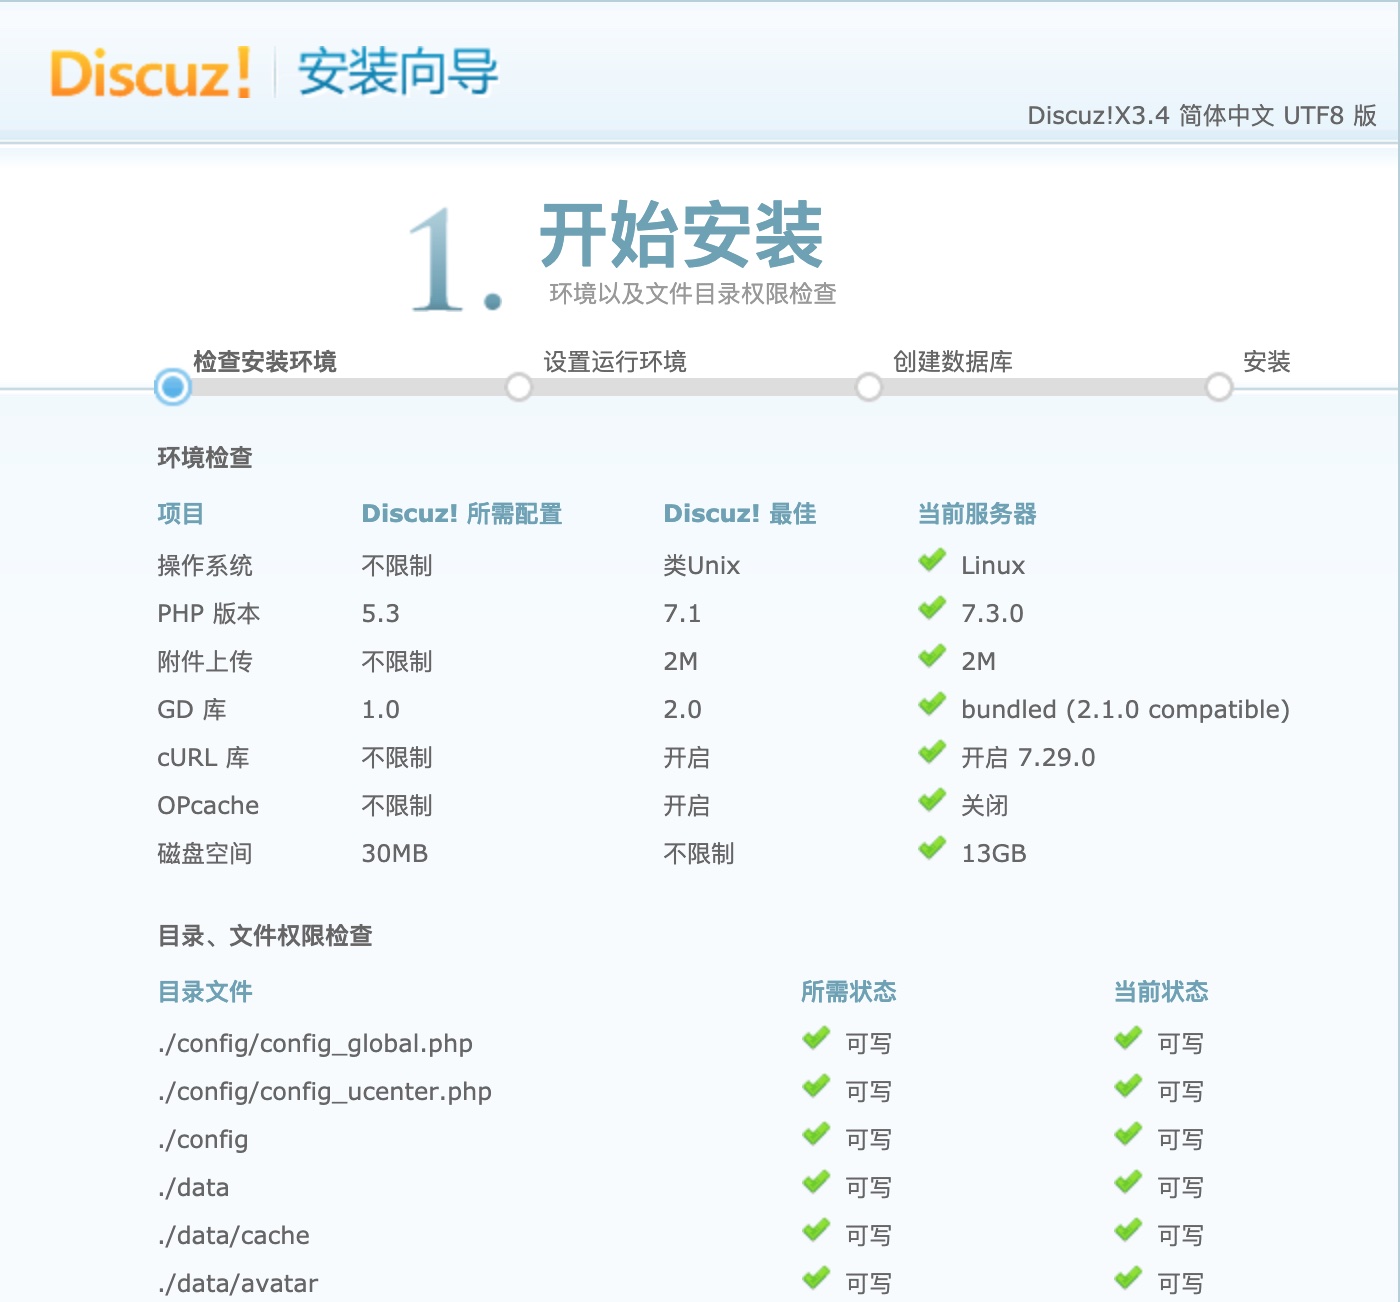Click the Discuz! 最佳 column header

pyautogui.click(x=740, y=513)
